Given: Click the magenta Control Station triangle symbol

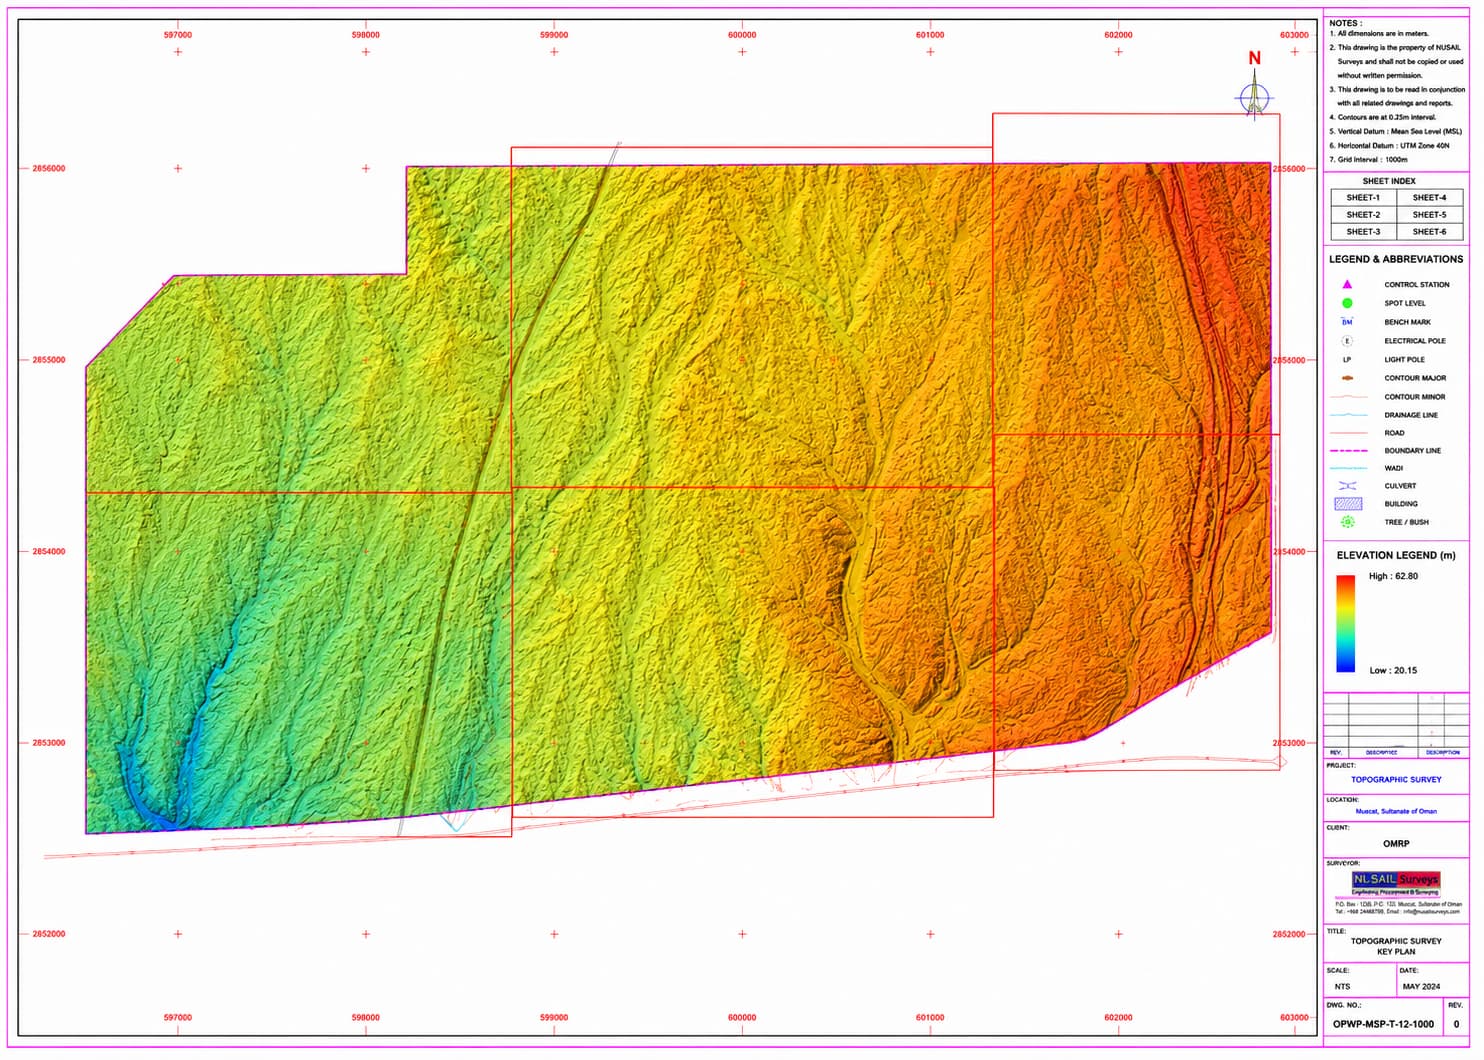Looking at the screenshot, I should click(x=1347, y=285).
